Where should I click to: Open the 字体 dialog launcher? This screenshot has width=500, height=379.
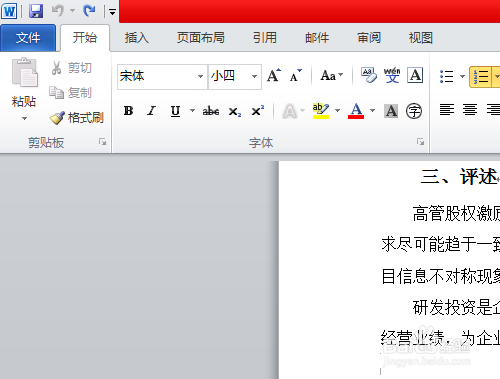[420, 142]
